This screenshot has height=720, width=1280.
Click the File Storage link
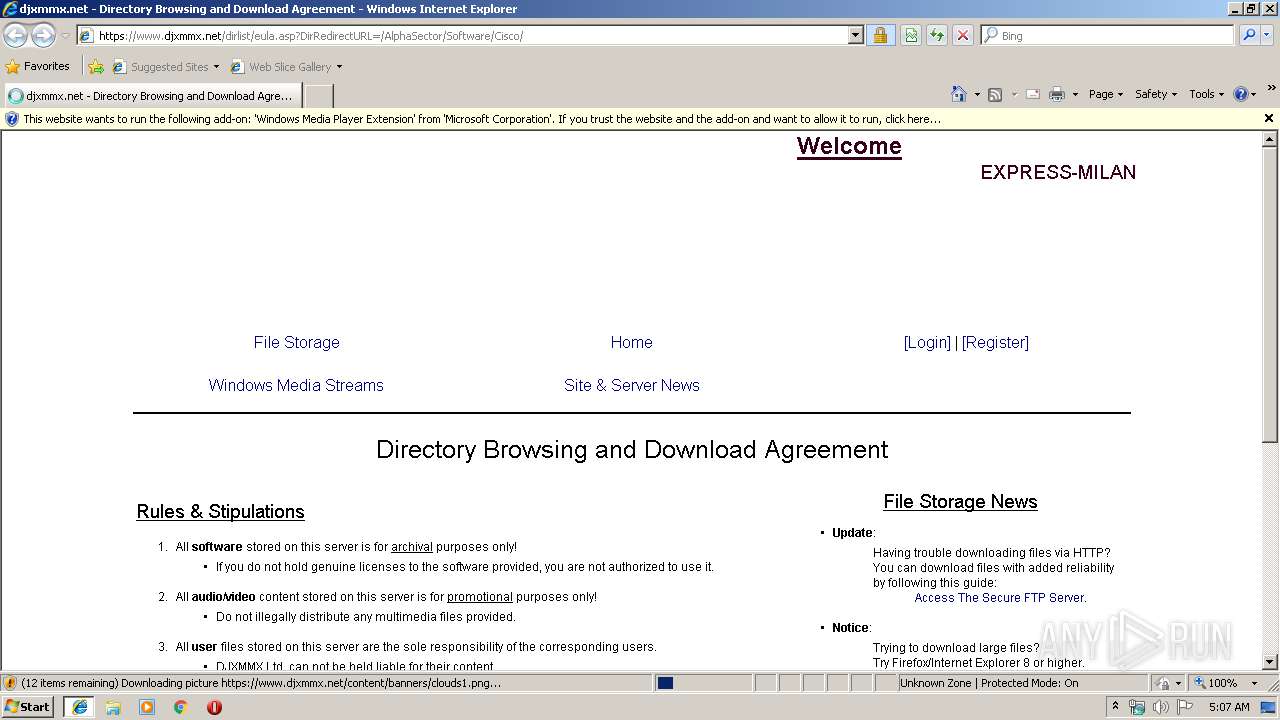coord(296,342)
